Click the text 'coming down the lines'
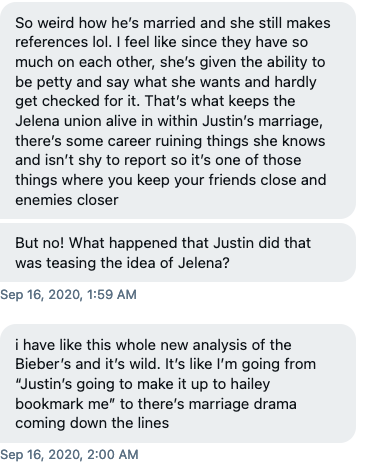Viewport: 382px width, 471px height. point(92,423)
